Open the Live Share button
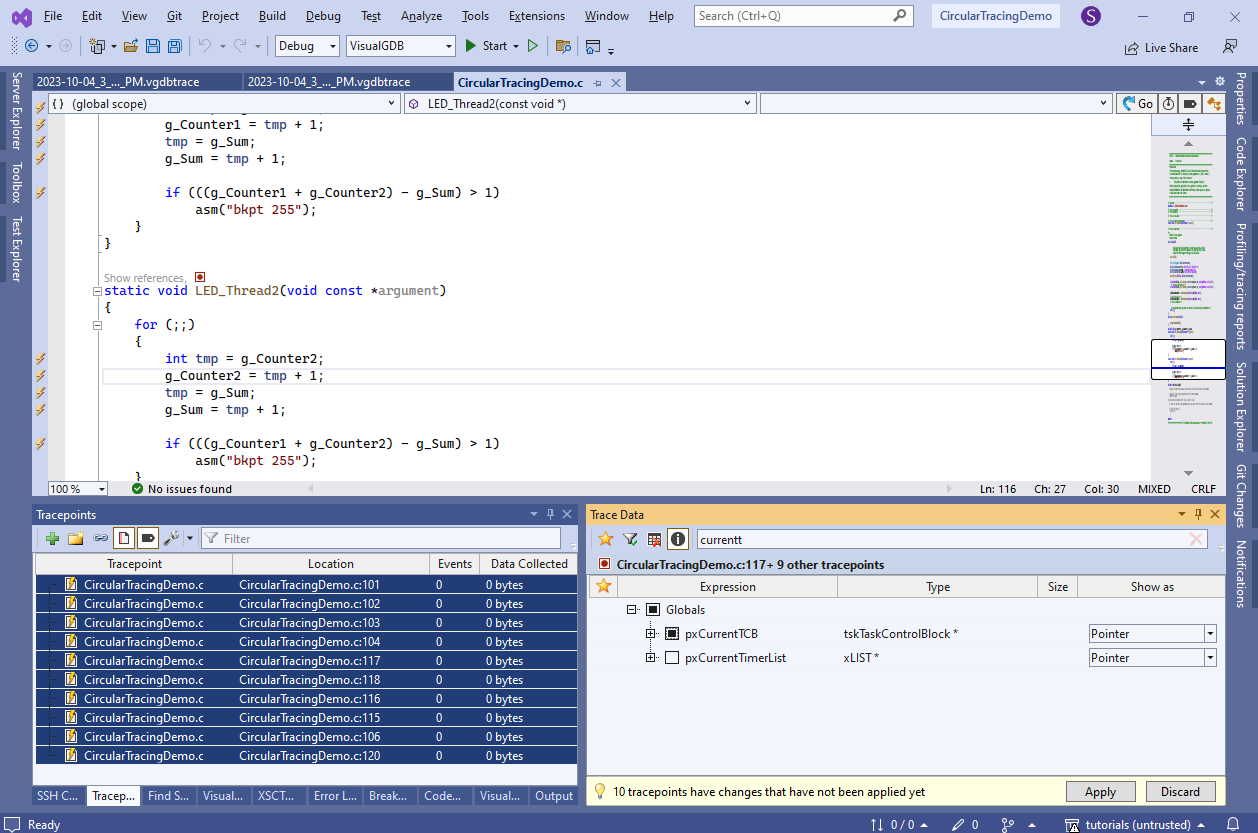1258x833 pixels. 1161,47
